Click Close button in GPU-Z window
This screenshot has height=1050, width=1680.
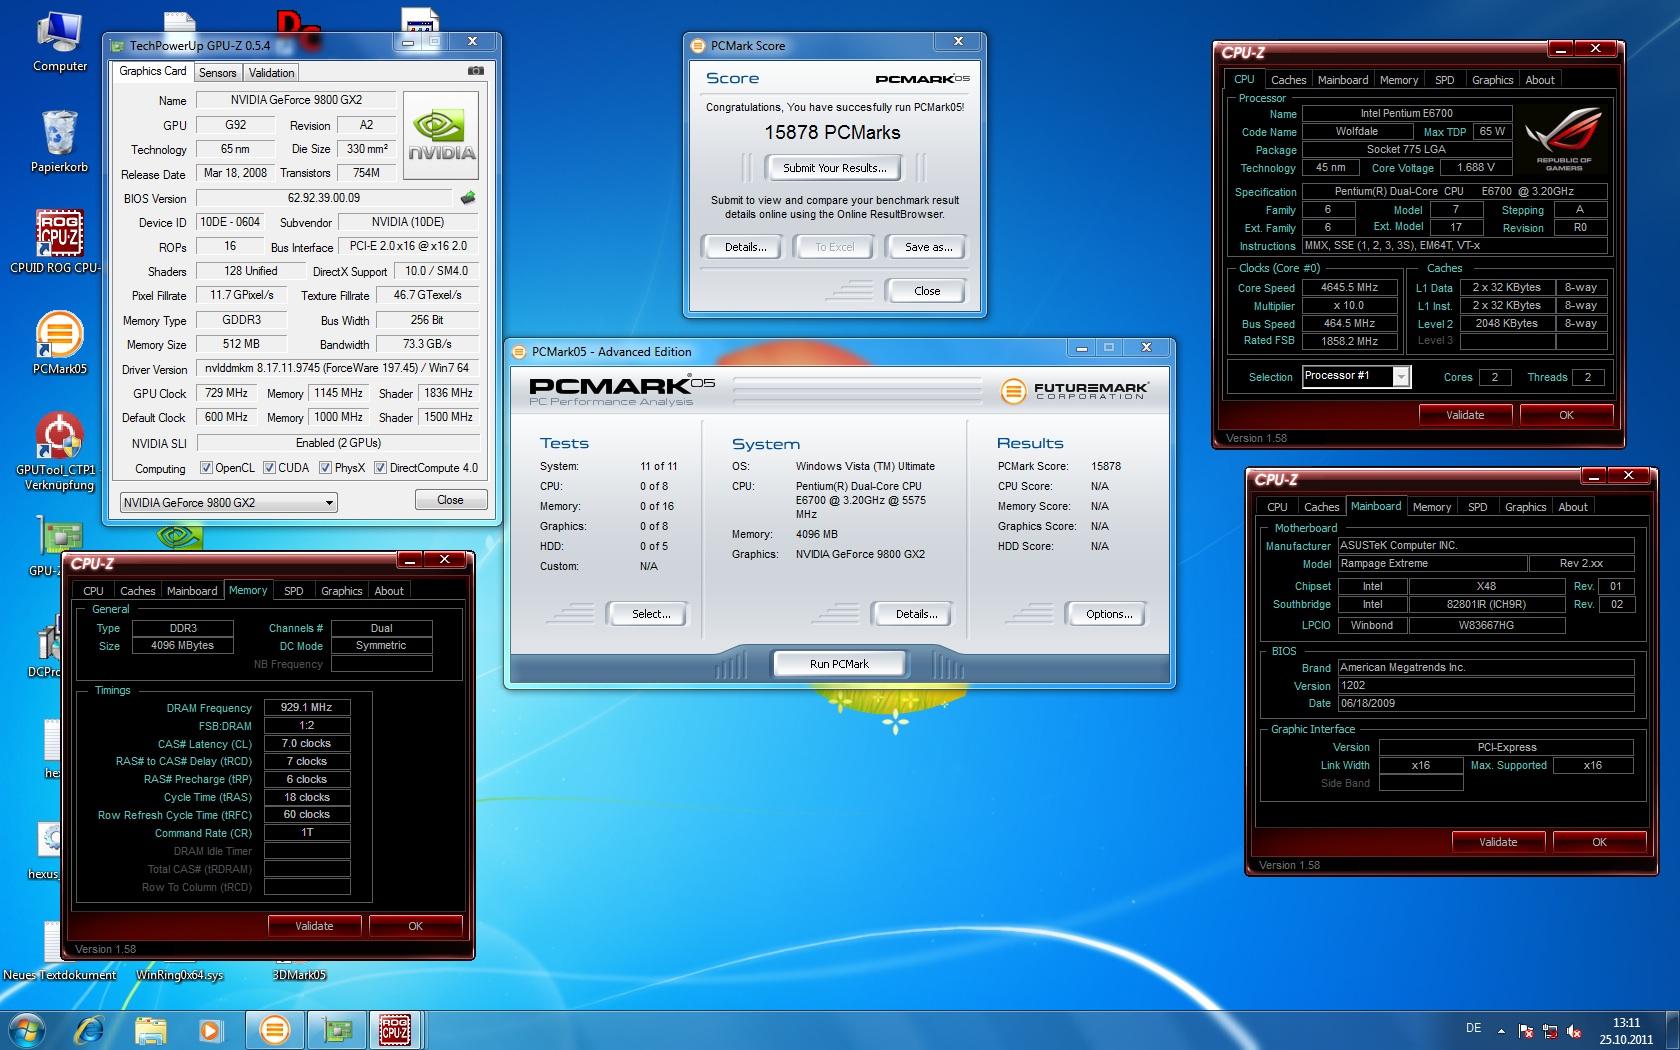point(450,500)
